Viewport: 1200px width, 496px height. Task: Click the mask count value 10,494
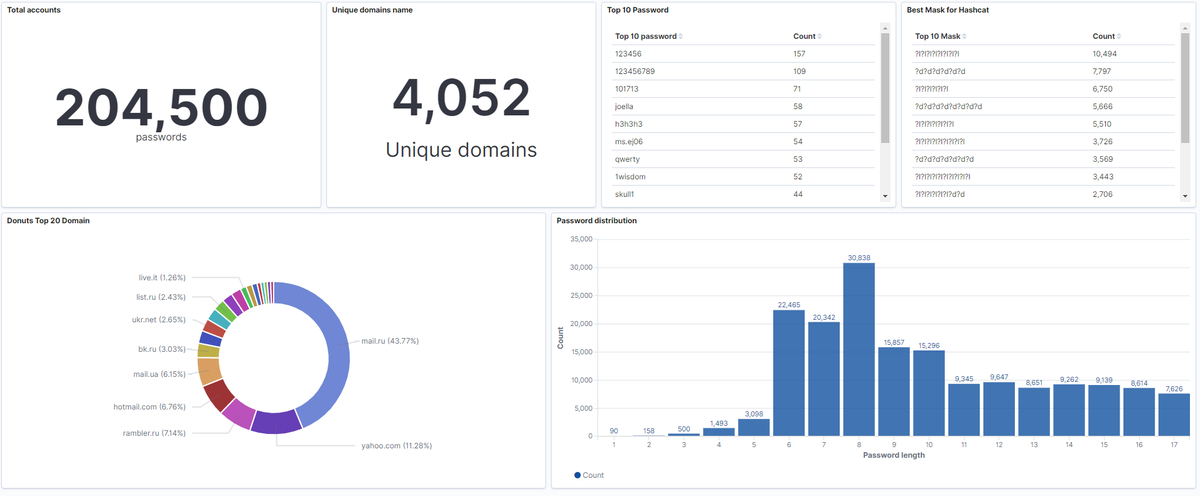click(x=1105, y=53)
